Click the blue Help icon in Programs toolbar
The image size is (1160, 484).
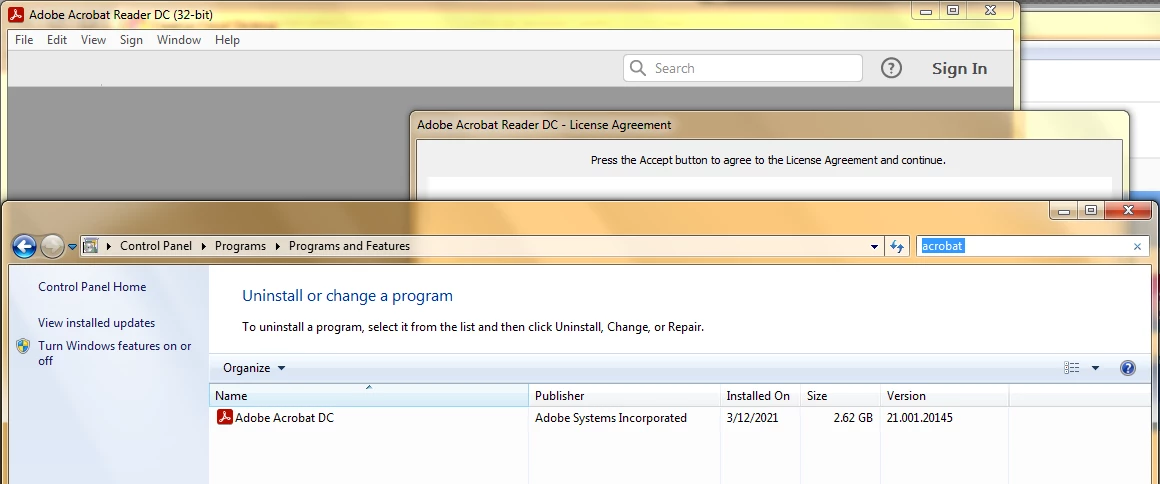[x=1127, y=368]
